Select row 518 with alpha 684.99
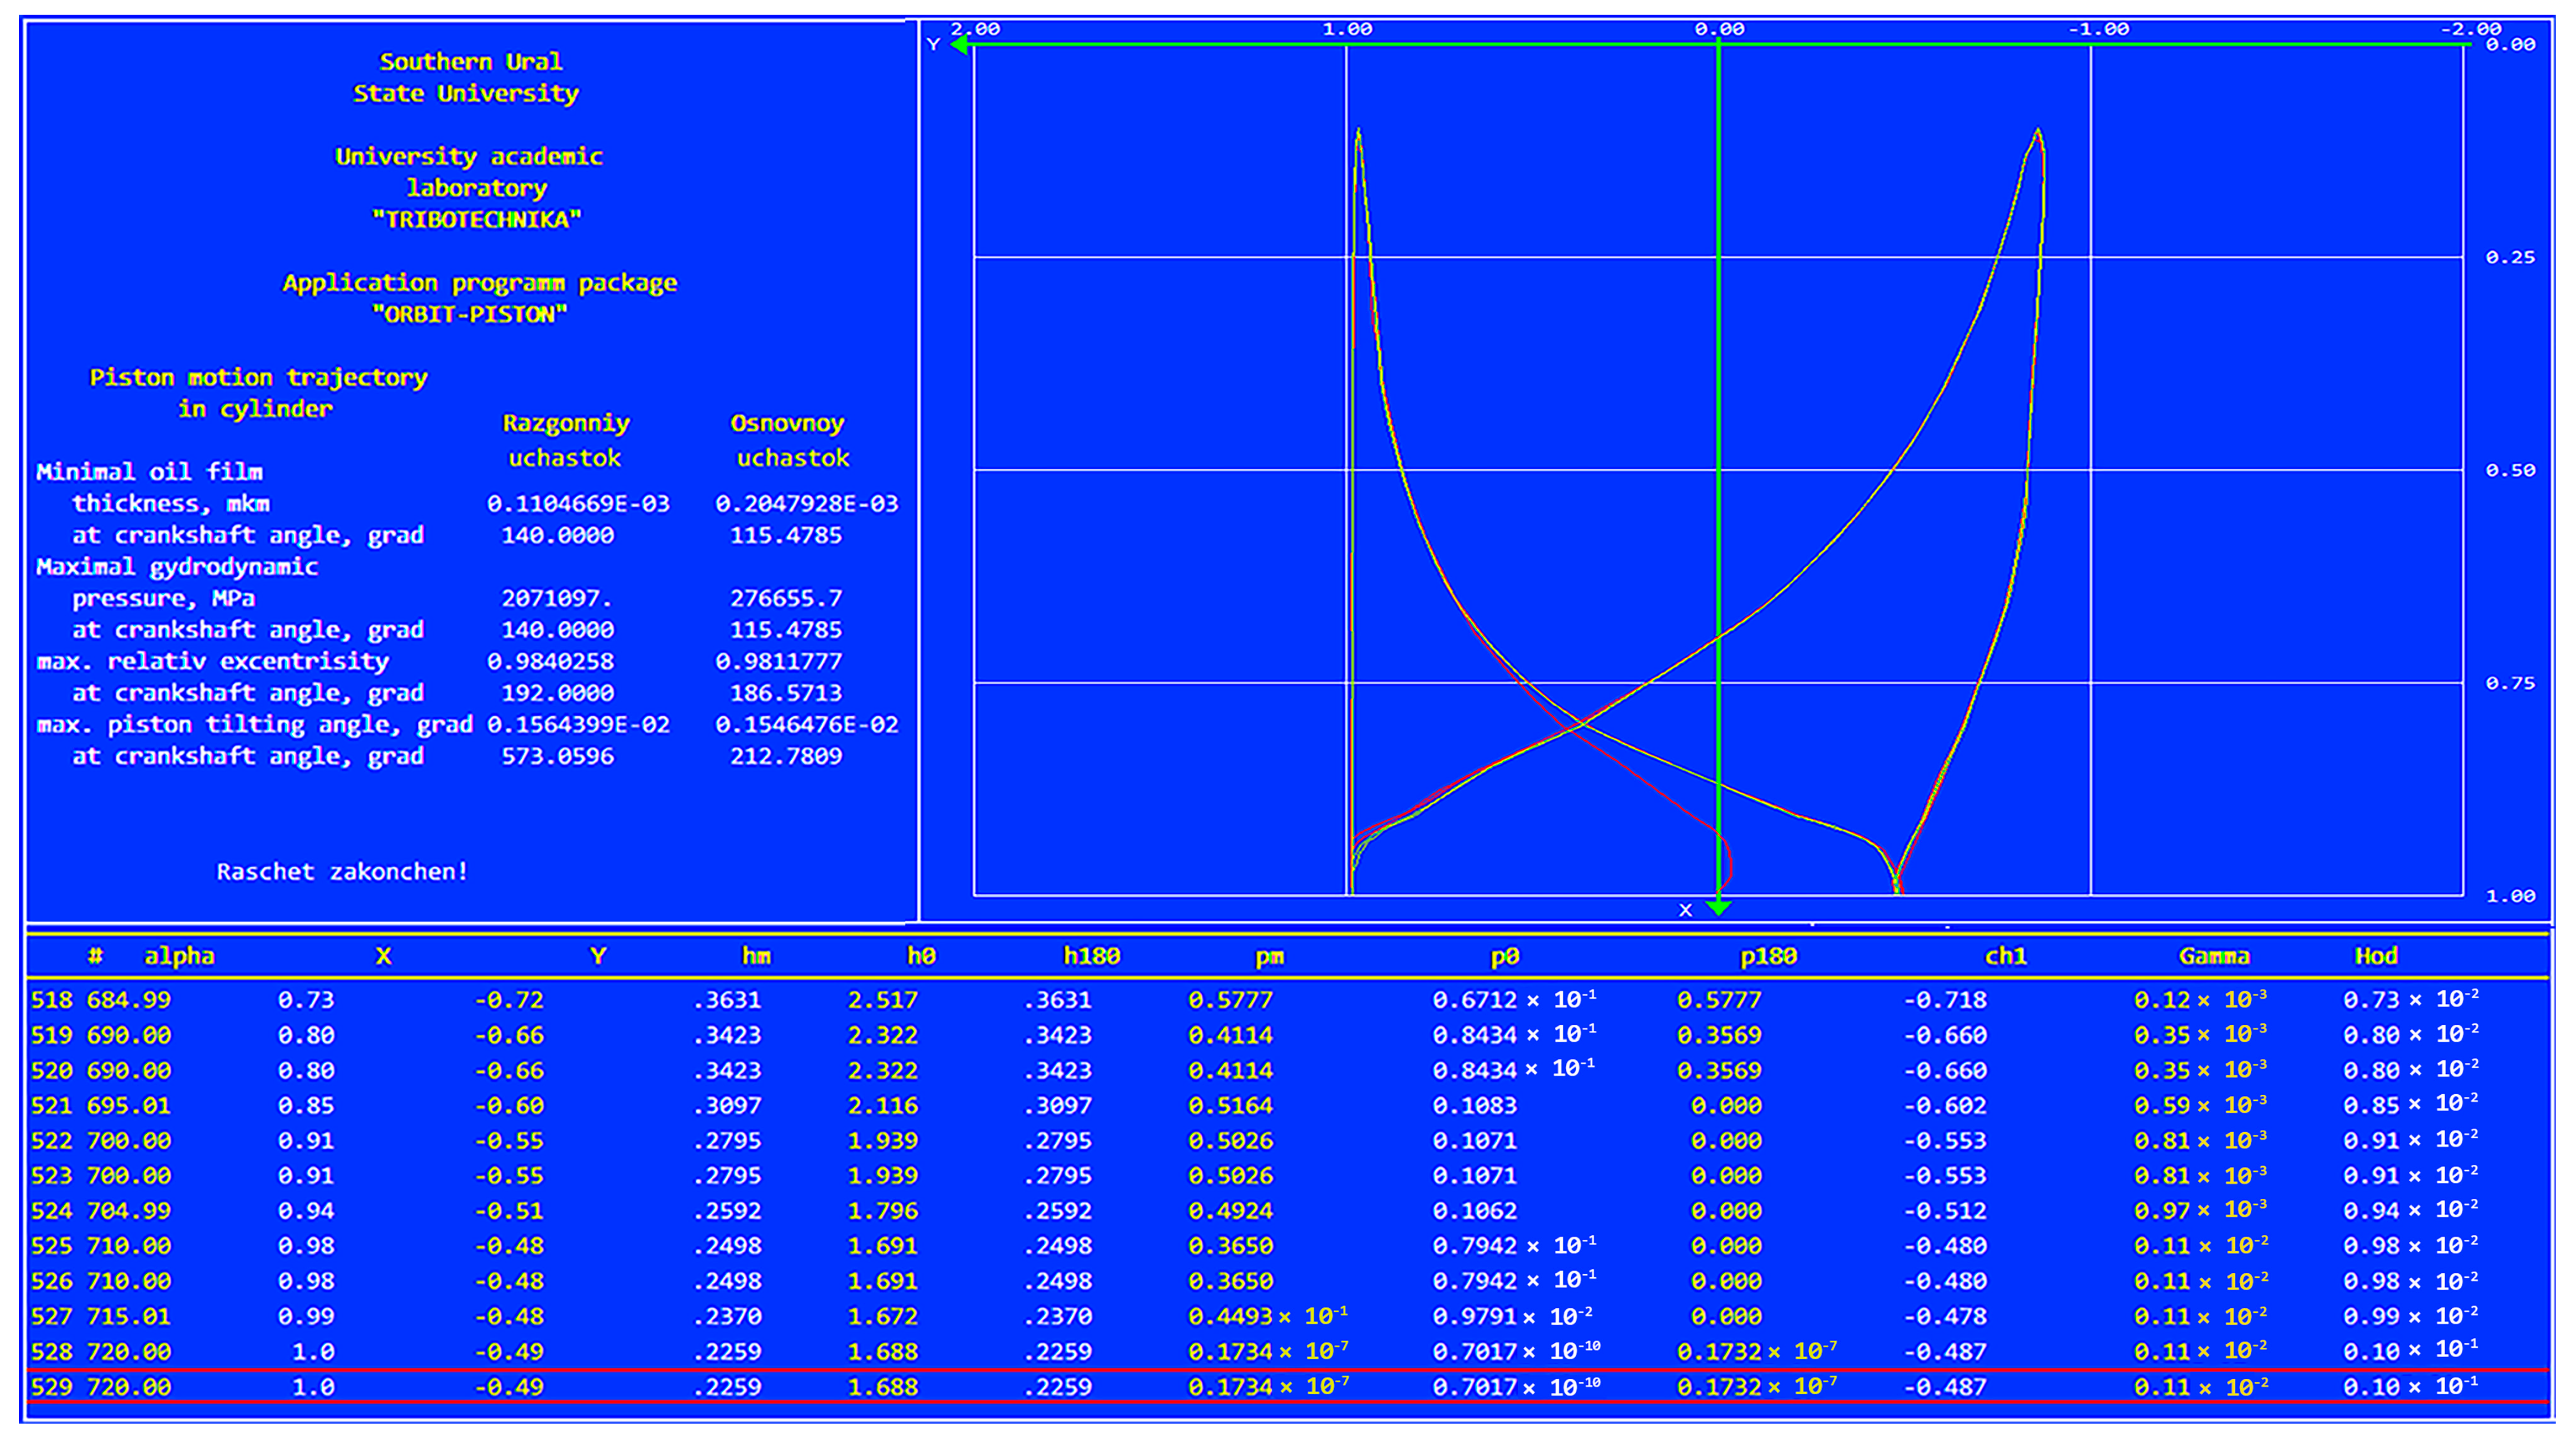Image resolution: width=2576 pixels, height=1436 pixels. tap(1288, 999)
